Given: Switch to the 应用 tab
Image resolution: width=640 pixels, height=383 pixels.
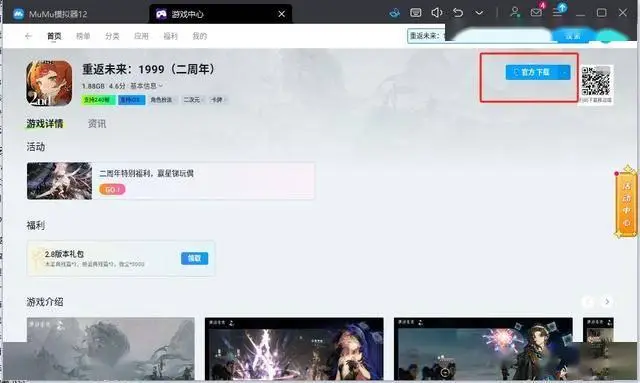Looking at the screenshot, I should [x=141, y=36].
